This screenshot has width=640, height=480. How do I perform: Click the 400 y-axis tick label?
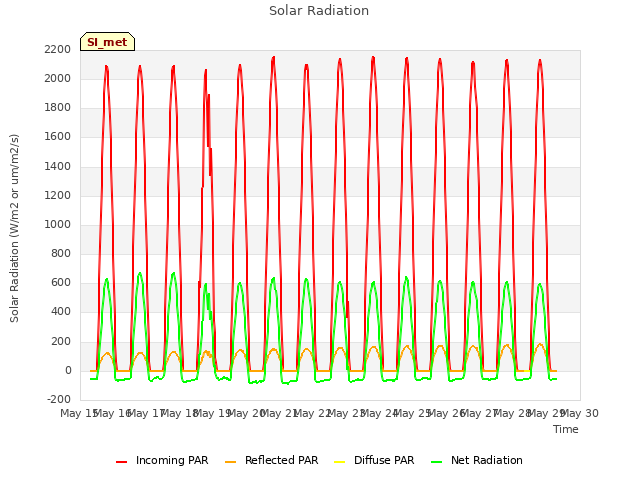tap(61, 312)
